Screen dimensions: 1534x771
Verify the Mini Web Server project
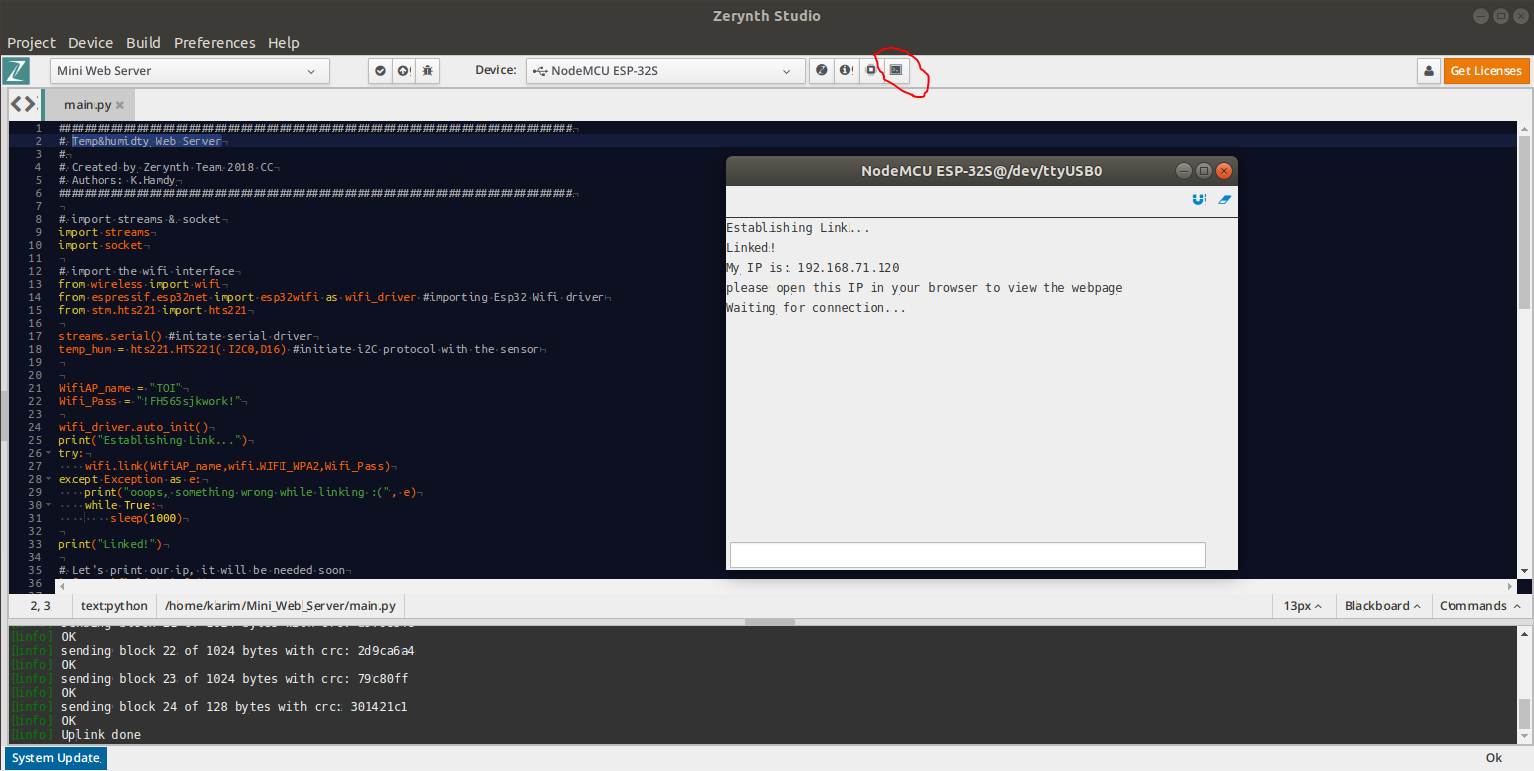tap(380, 71)
